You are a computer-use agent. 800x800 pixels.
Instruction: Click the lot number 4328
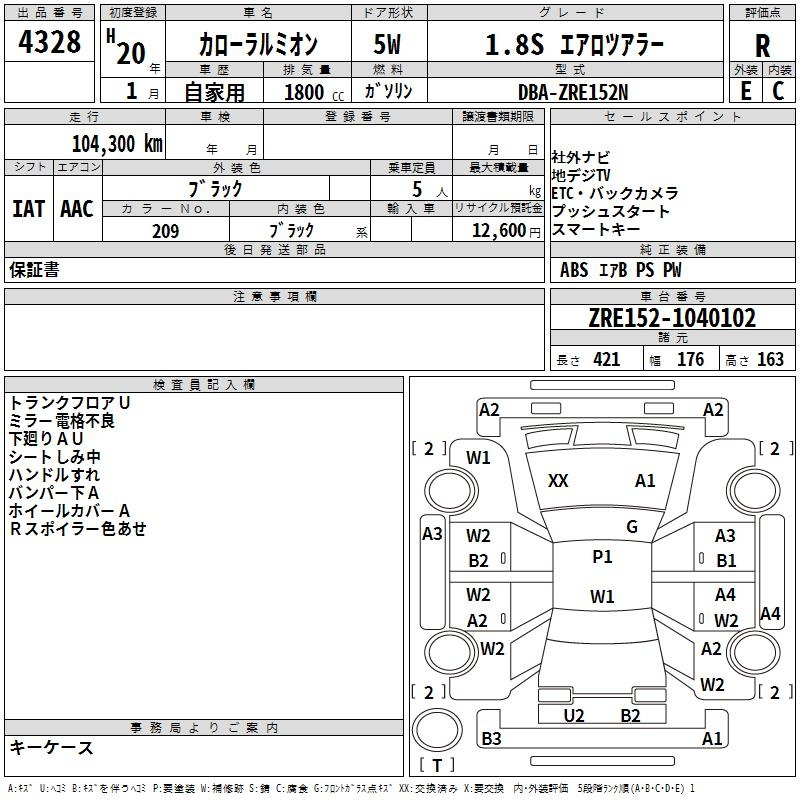tap(50, 43)
